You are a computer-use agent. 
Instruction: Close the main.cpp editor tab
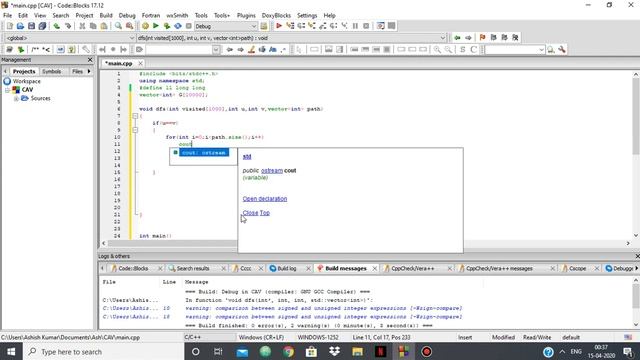coord(140,64)
